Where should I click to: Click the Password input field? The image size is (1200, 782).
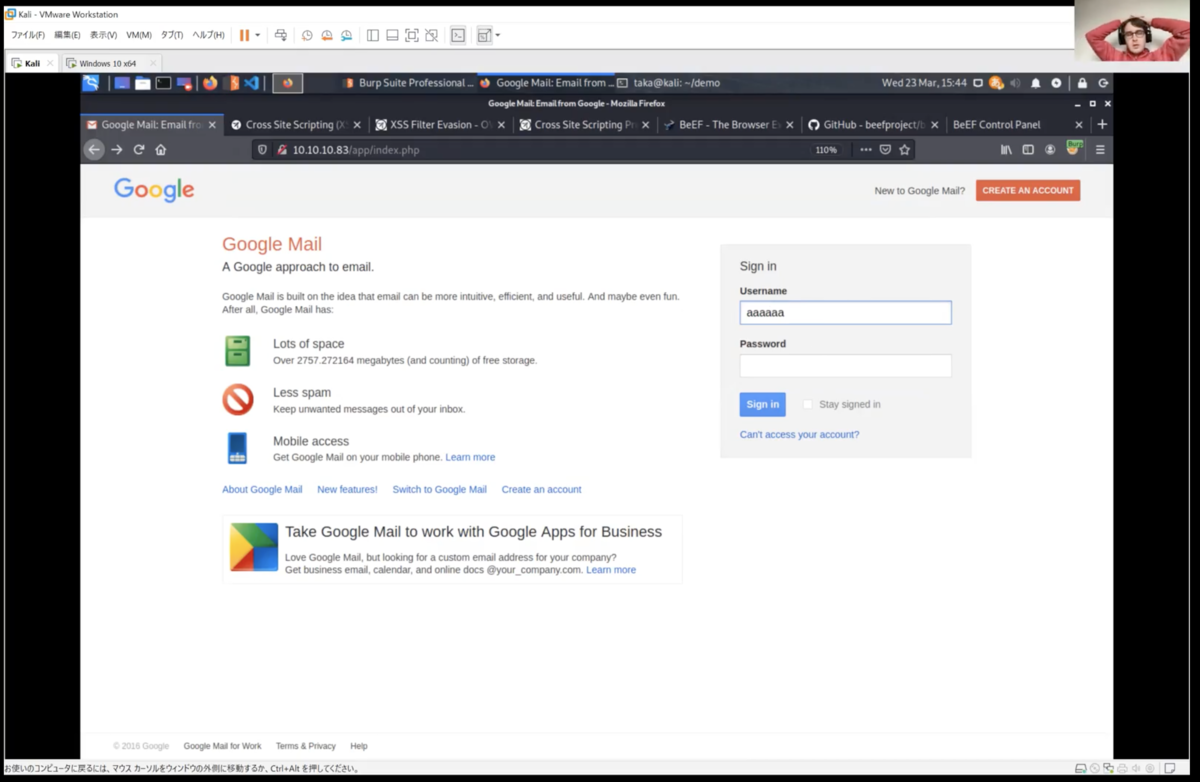[x=846, y=365]
